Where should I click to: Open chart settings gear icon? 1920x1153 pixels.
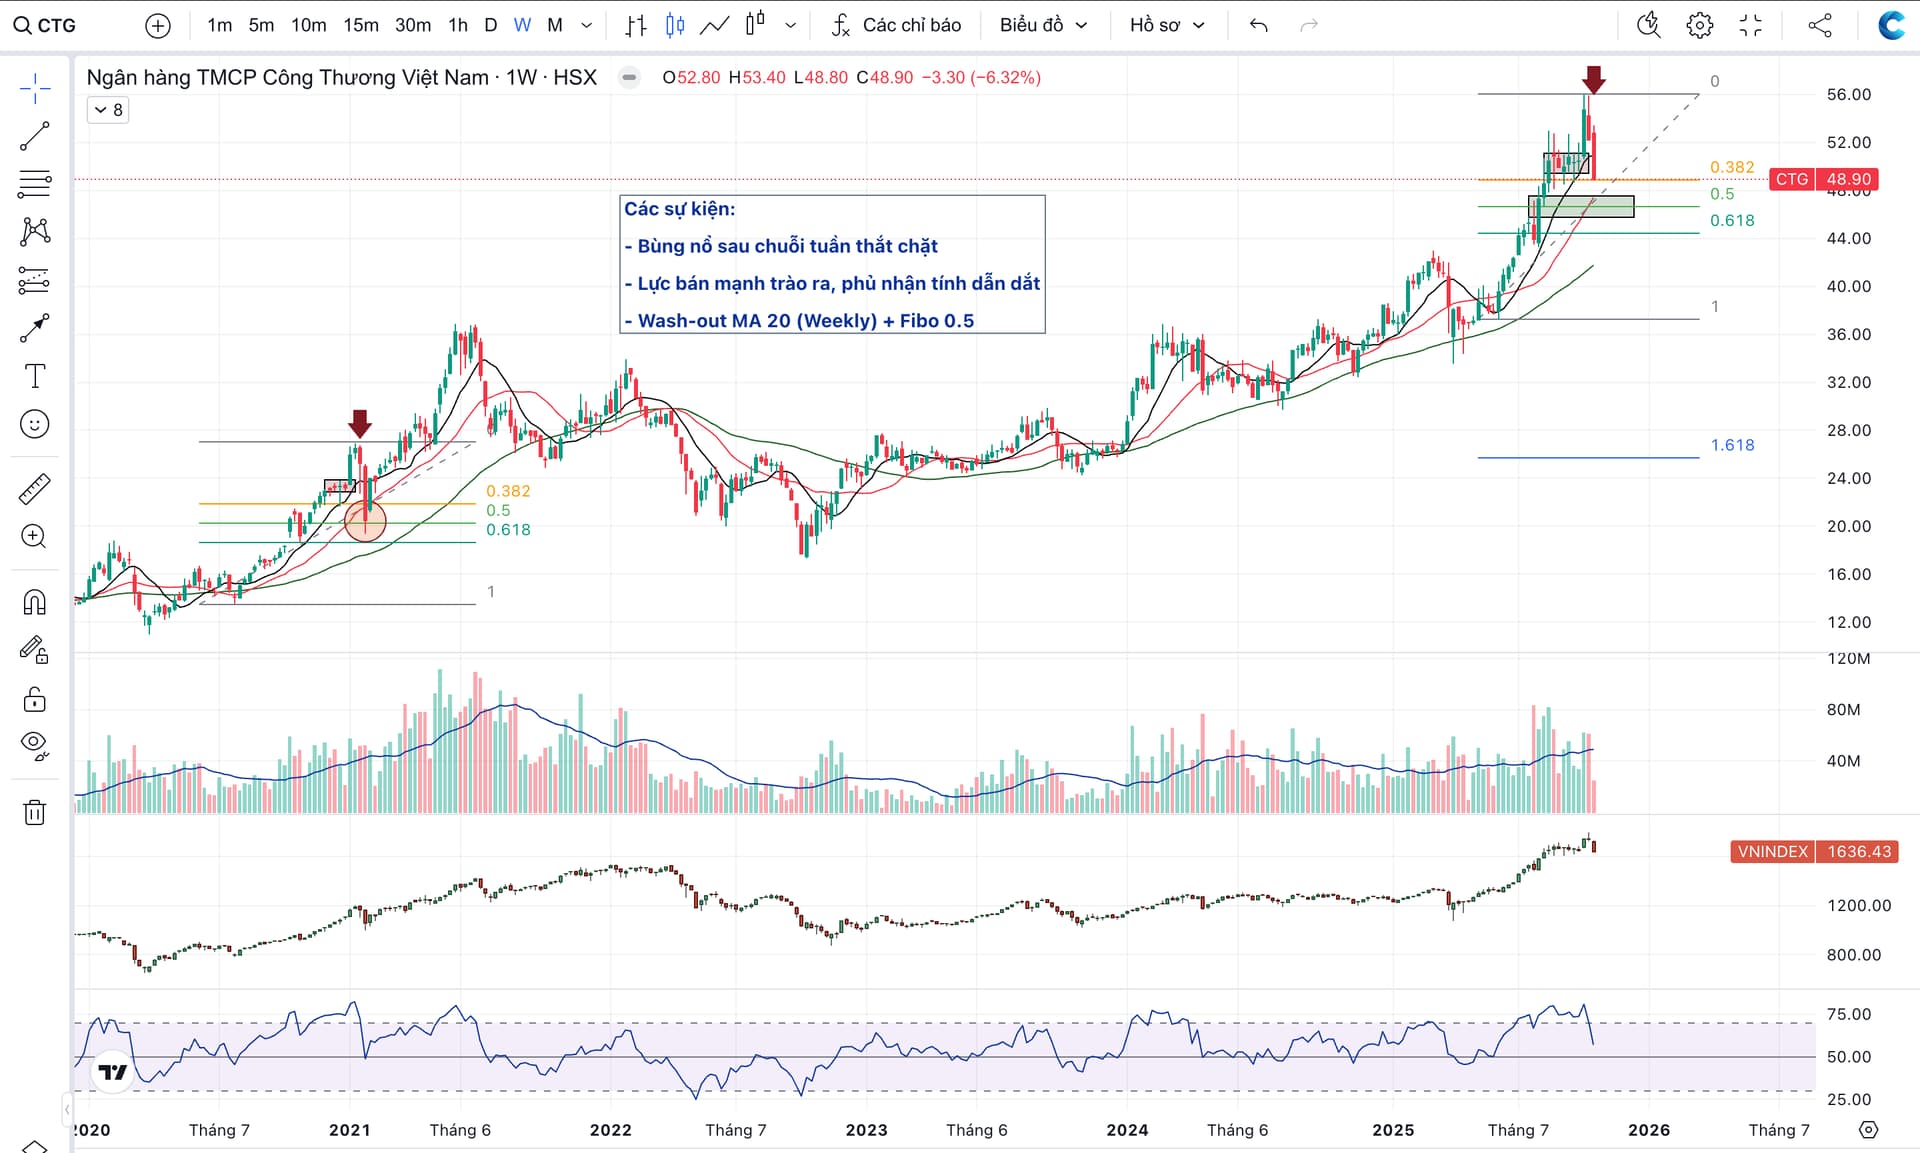pyautogui.click(x=1699, y=25)
